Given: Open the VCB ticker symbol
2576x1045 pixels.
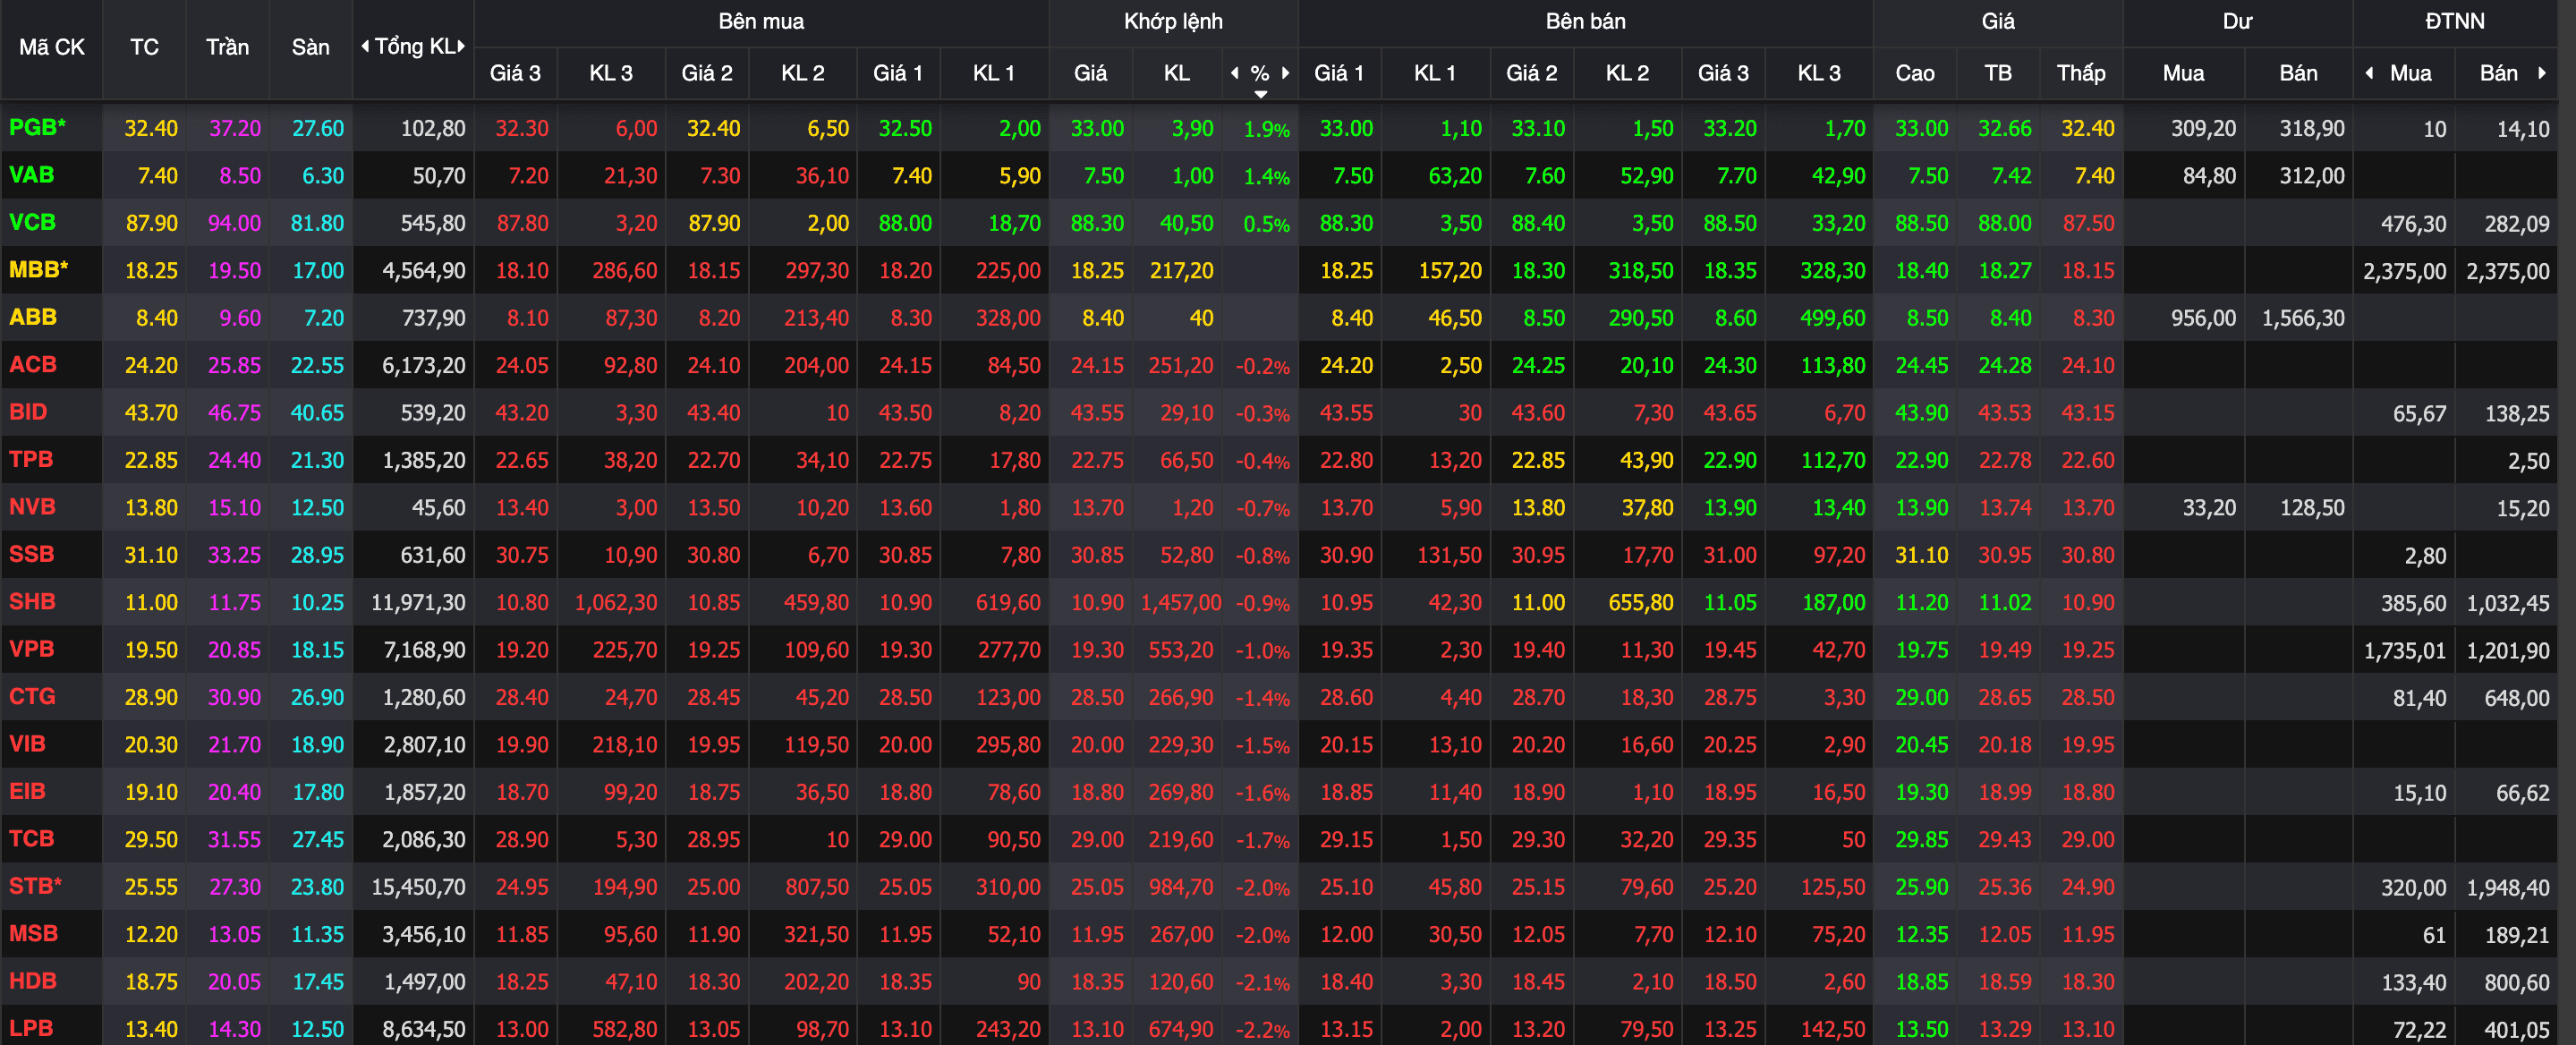Looking at the screenshot, I should [x=32, y=222].
